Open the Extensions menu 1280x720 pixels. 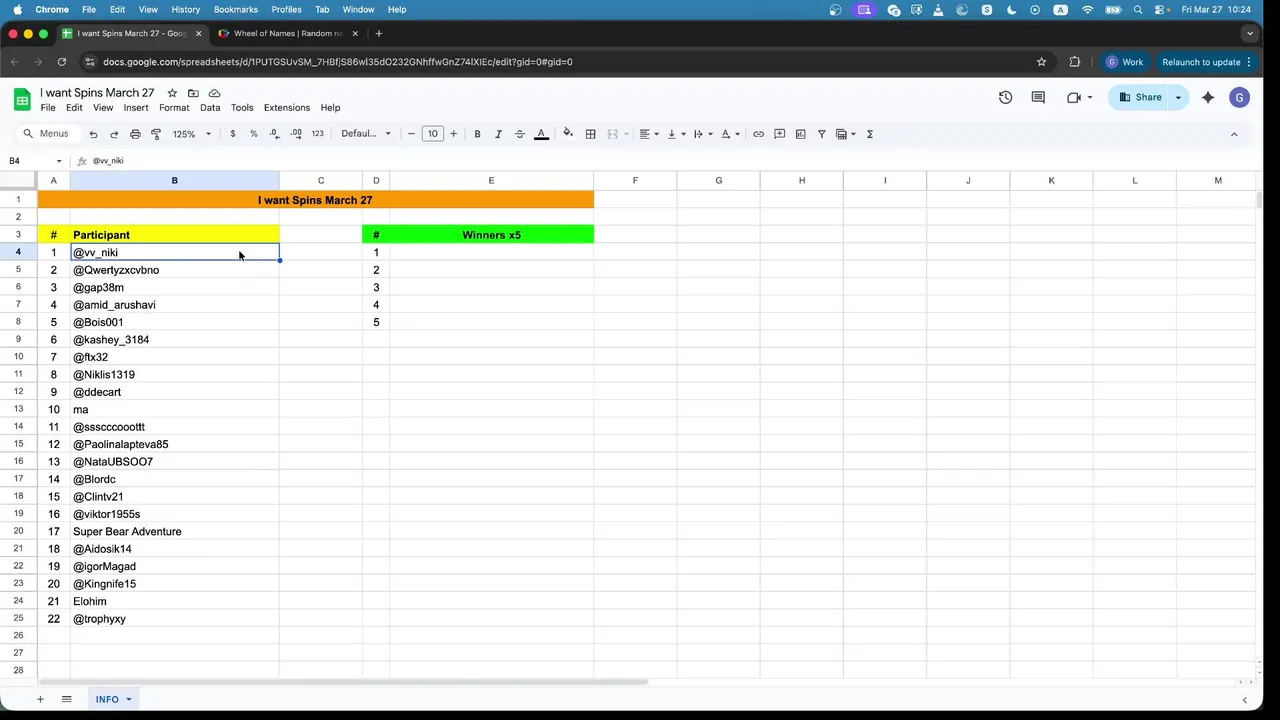287,108
